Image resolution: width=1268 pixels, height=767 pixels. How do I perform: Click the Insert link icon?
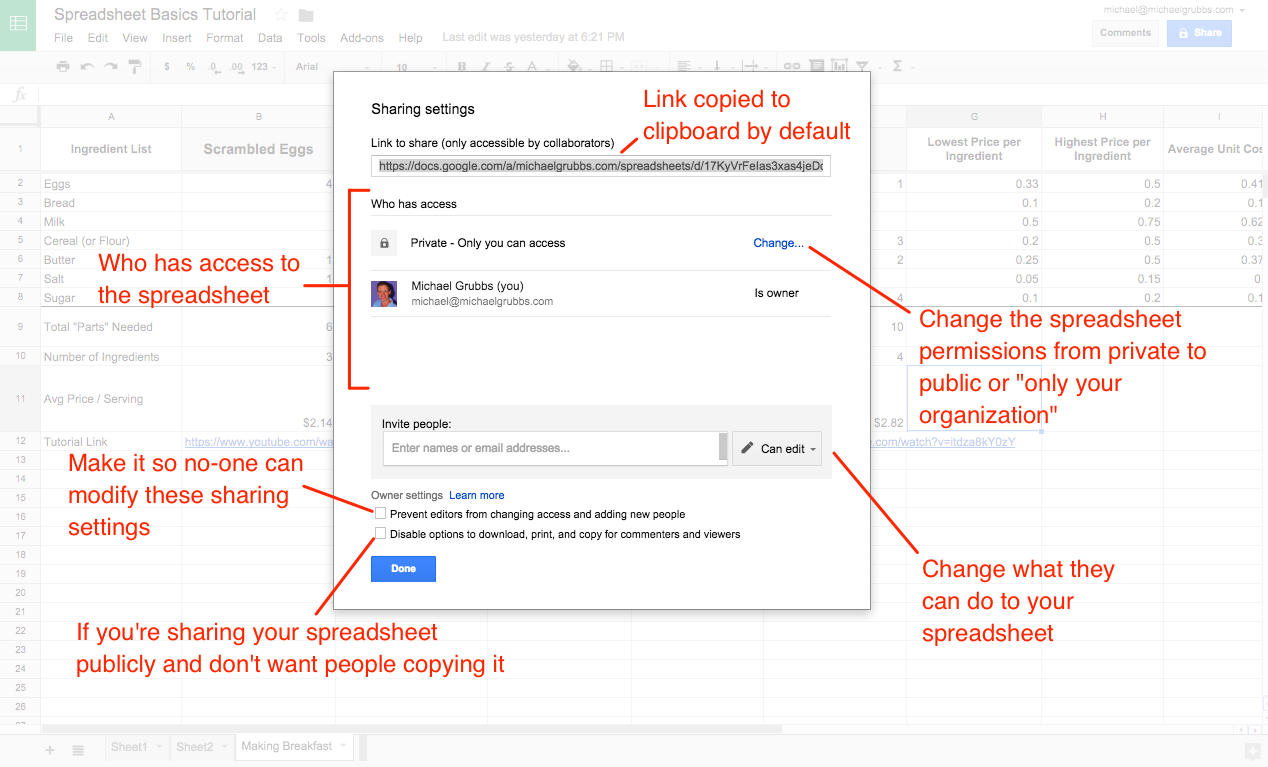pos(791,66)
